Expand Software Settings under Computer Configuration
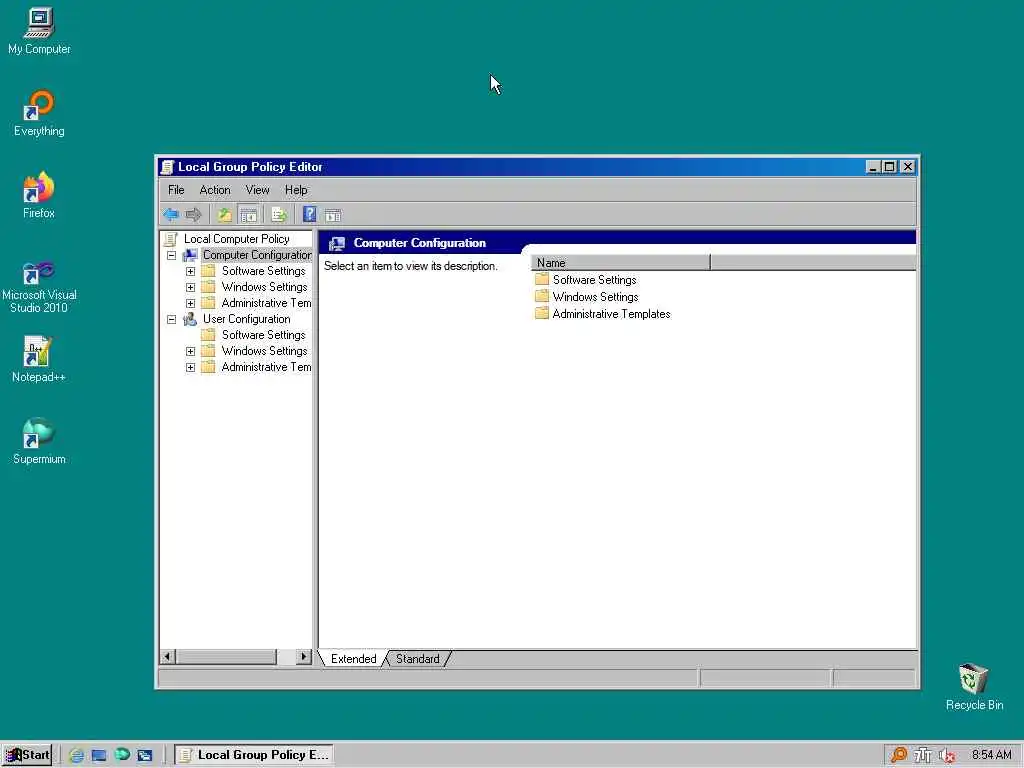 click(x=190, y=271)
